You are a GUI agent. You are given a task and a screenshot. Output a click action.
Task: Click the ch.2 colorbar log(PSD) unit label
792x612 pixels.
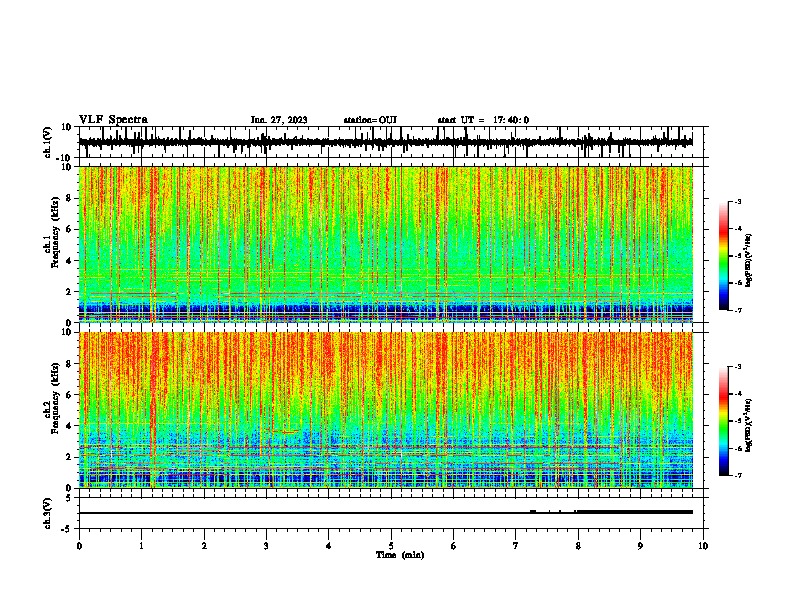[749, 425]
